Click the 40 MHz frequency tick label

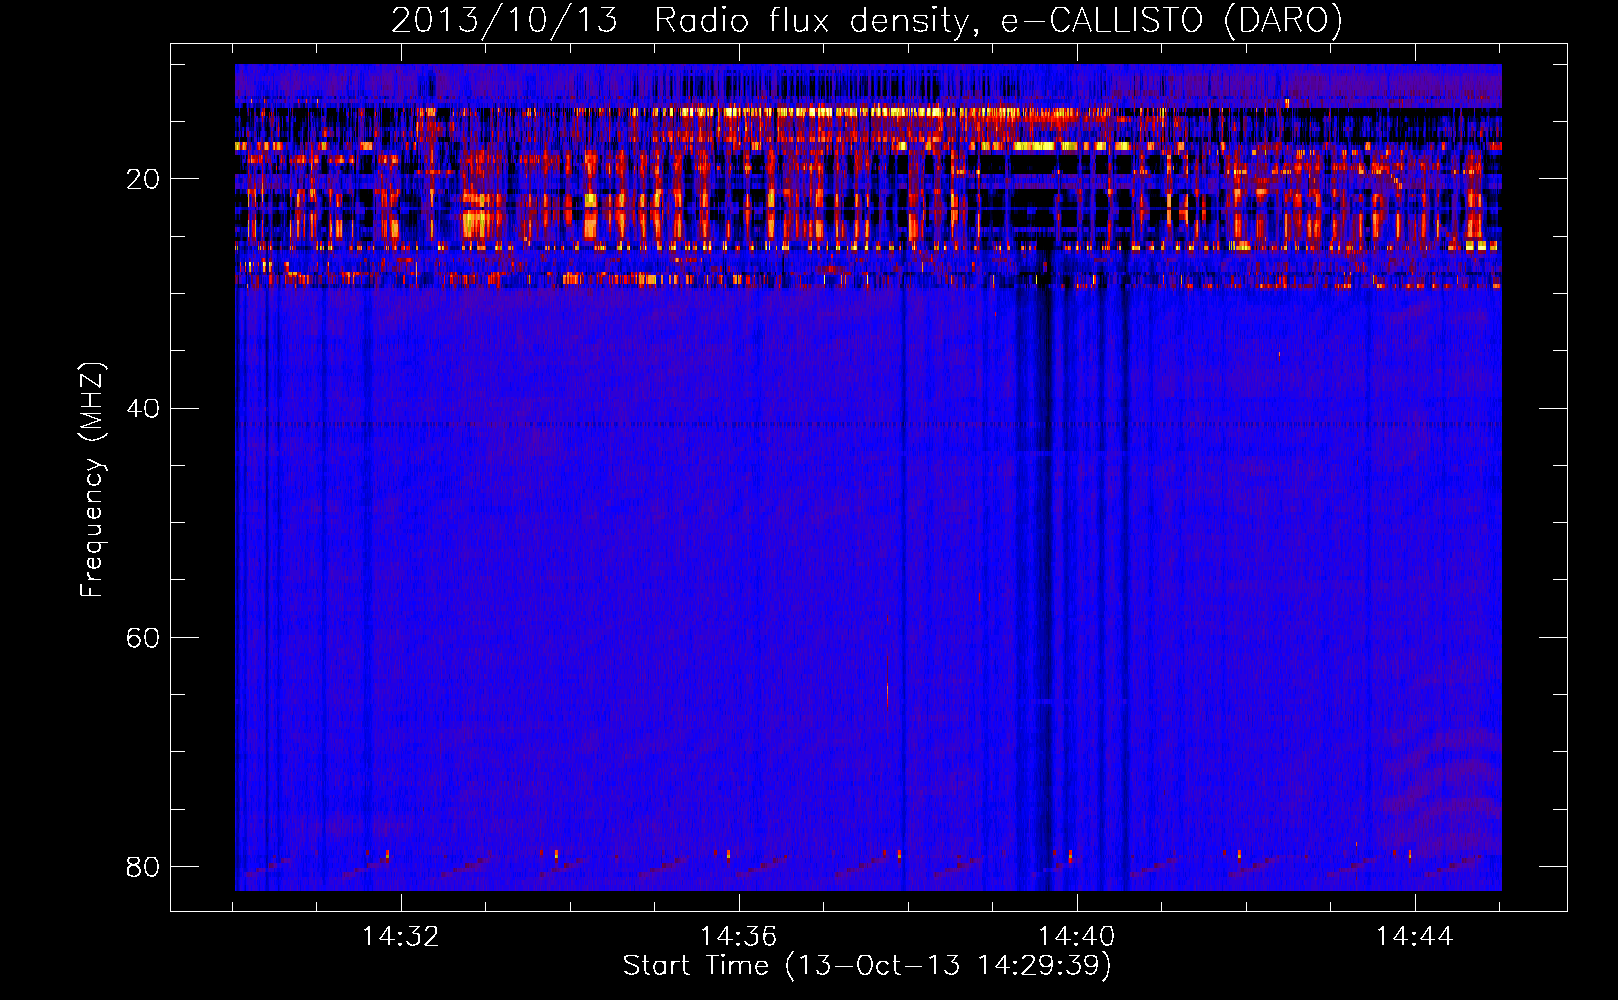[143, 408]
